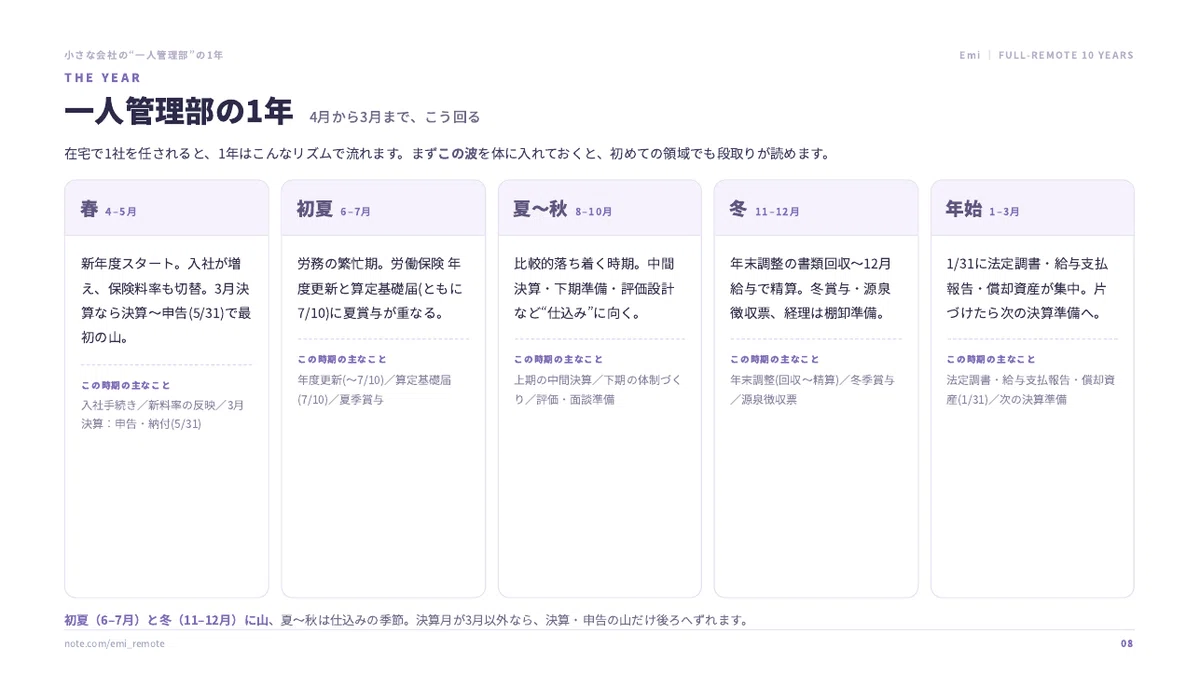
Task: Click header text 小さな会社の"一人管理部"の1年
Action: point(144,55)
